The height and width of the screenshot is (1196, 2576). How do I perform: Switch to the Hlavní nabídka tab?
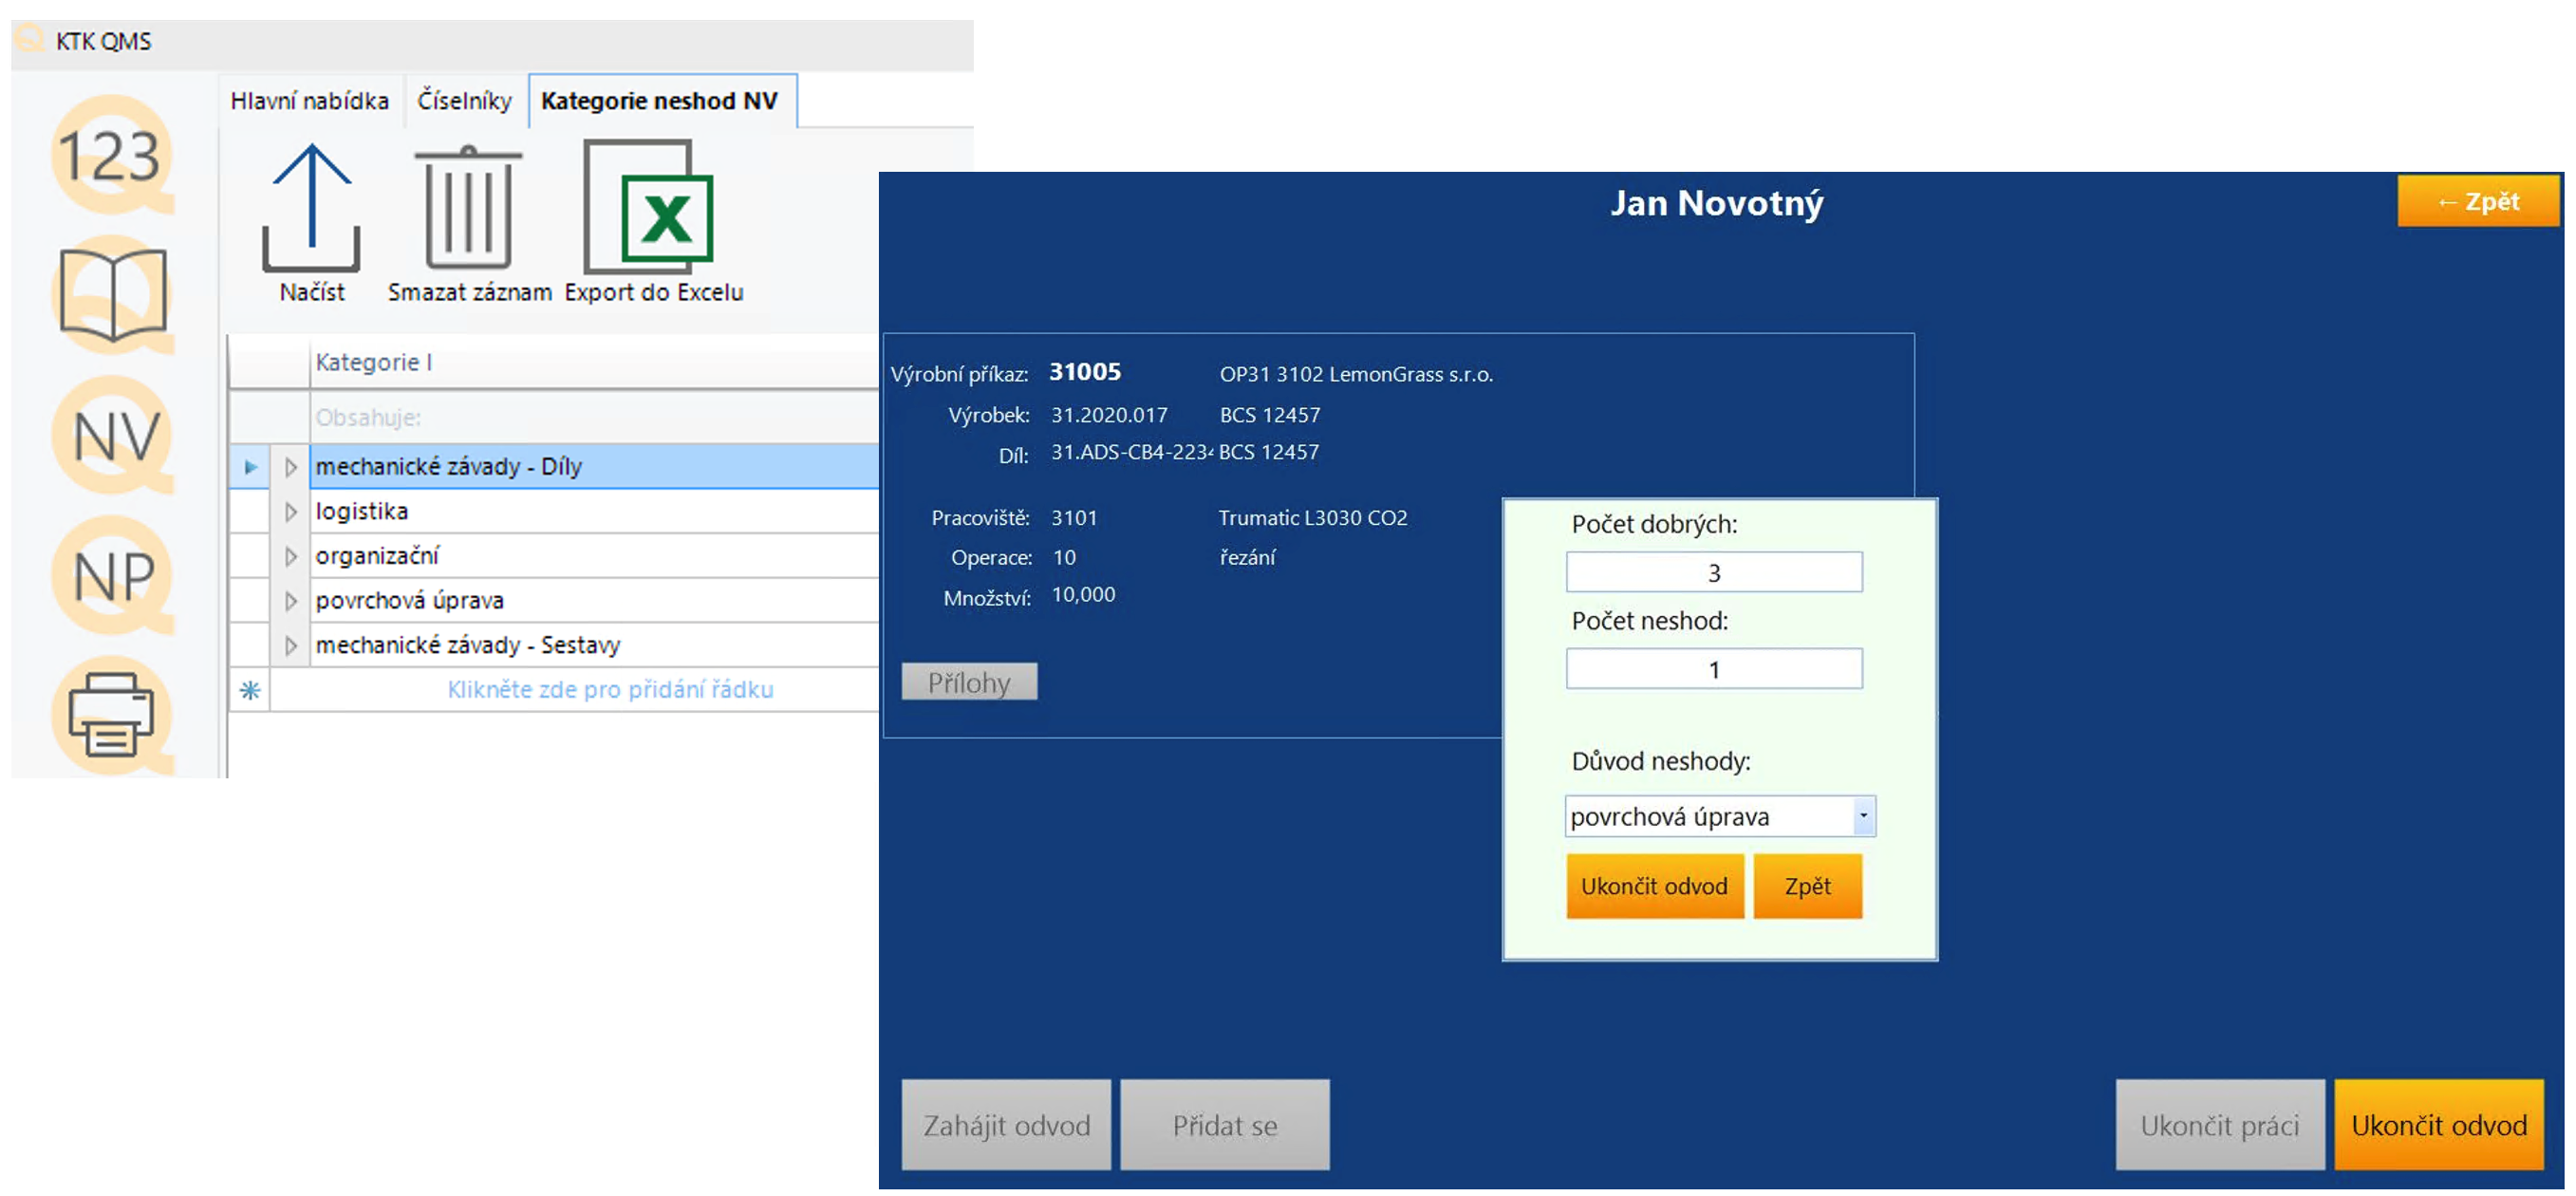point(309,101)
